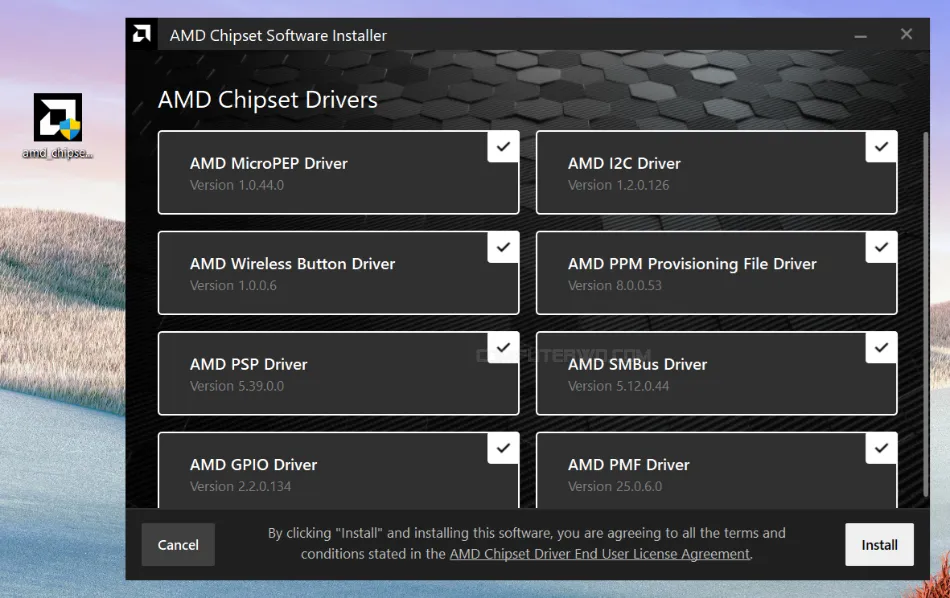Click Version 1.0.0.6 text

point(233,286)
